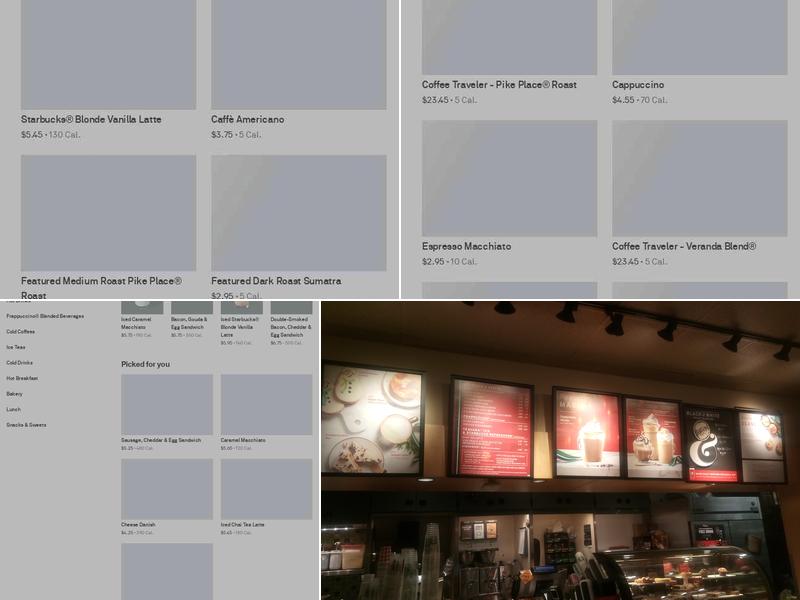
Task: Open Coffee Traveler - Veranda Blend image
Action: click(699, 178)
